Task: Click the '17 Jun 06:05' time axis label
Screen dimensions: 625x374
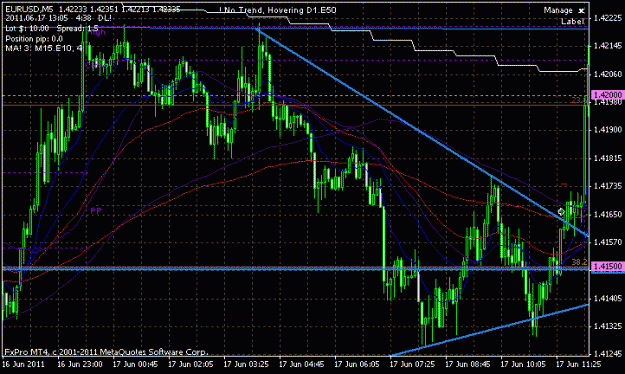Action: pos(357,364)
